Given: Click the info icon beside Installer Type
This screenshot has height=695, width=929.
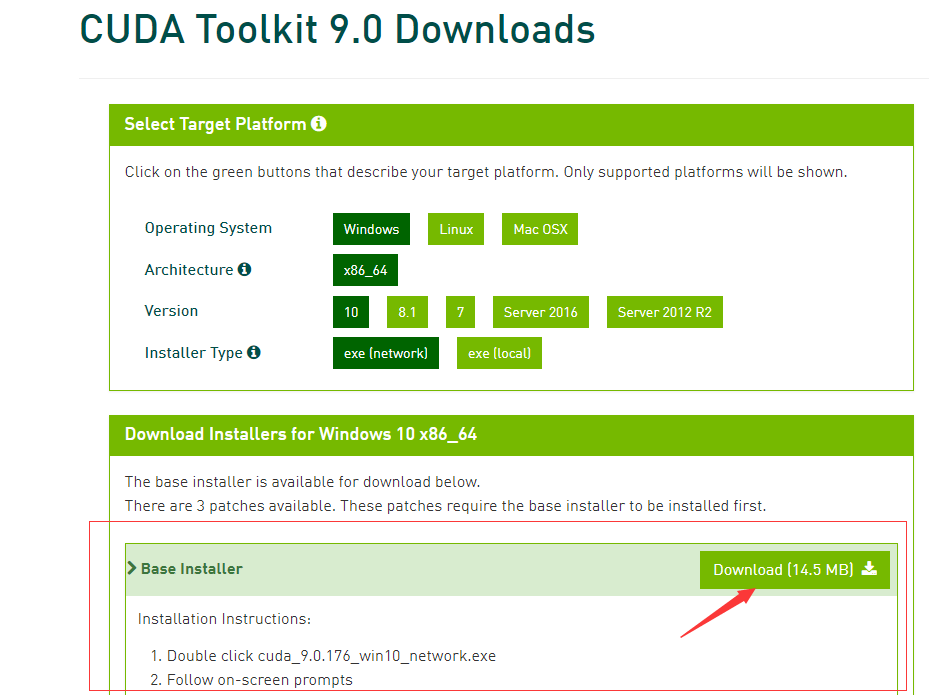Looking at the screenshot, I should tap(254, 353).
